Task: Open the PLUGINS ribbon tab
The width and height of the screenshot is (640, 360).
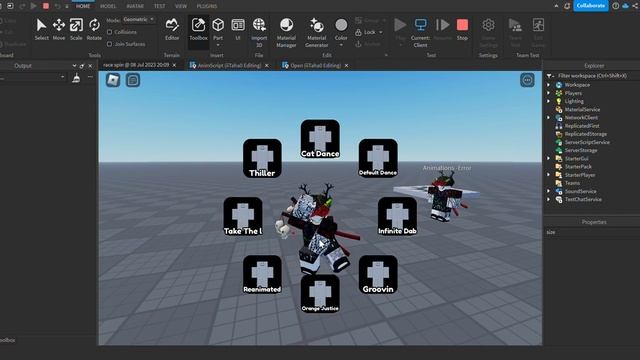Action: click(x=207, y=6)
